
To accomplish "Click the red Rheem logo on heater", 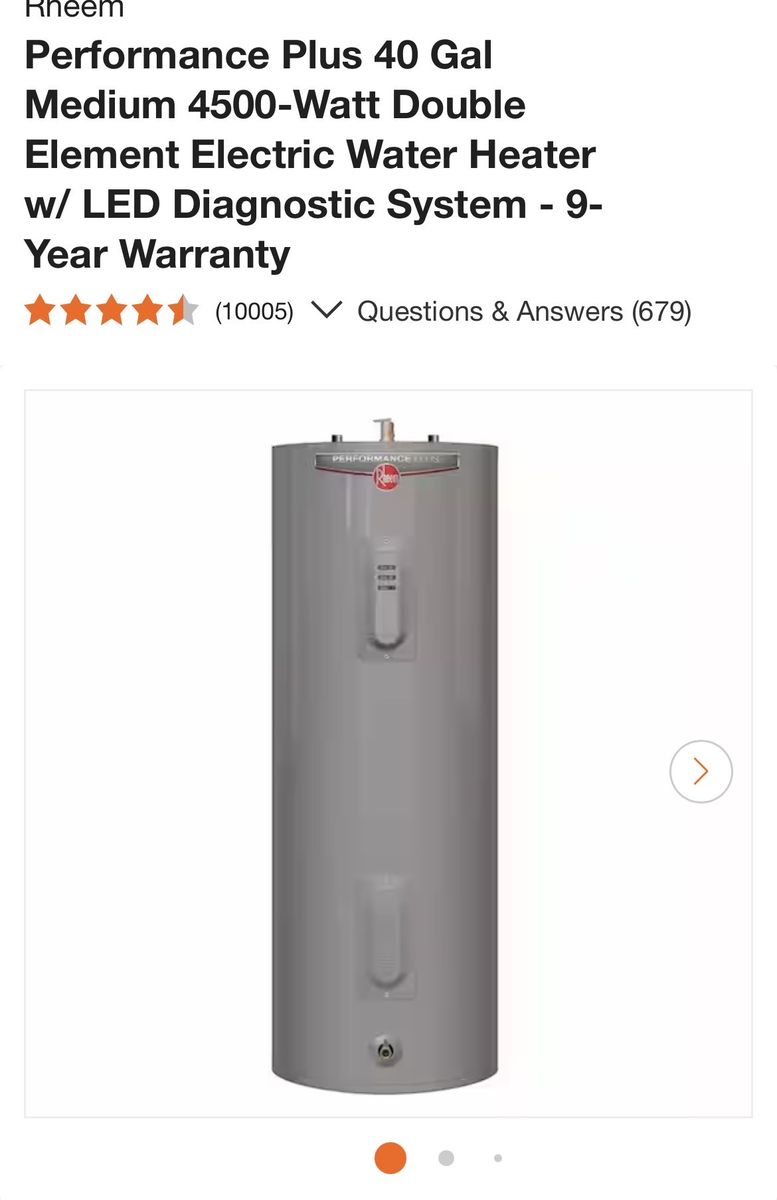I will (x=386, y=478).
